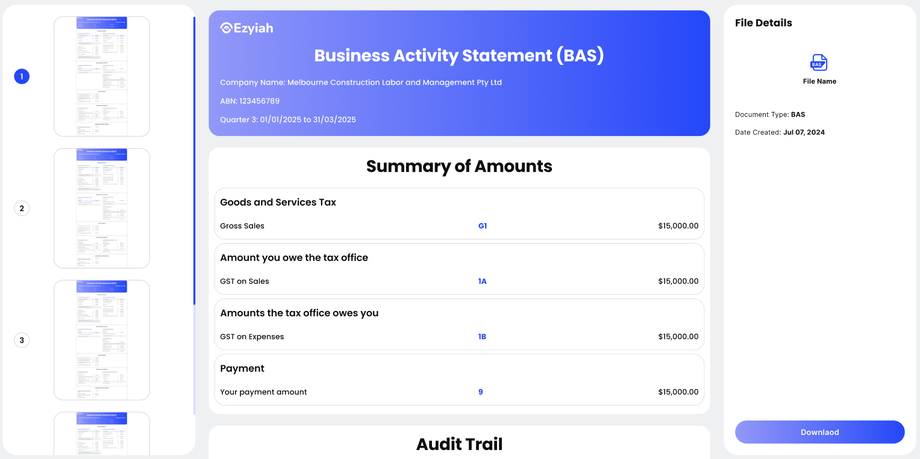Click the BAS file icon
The image size is (920, 459).
pyautogui.click(x=819, y=63)
